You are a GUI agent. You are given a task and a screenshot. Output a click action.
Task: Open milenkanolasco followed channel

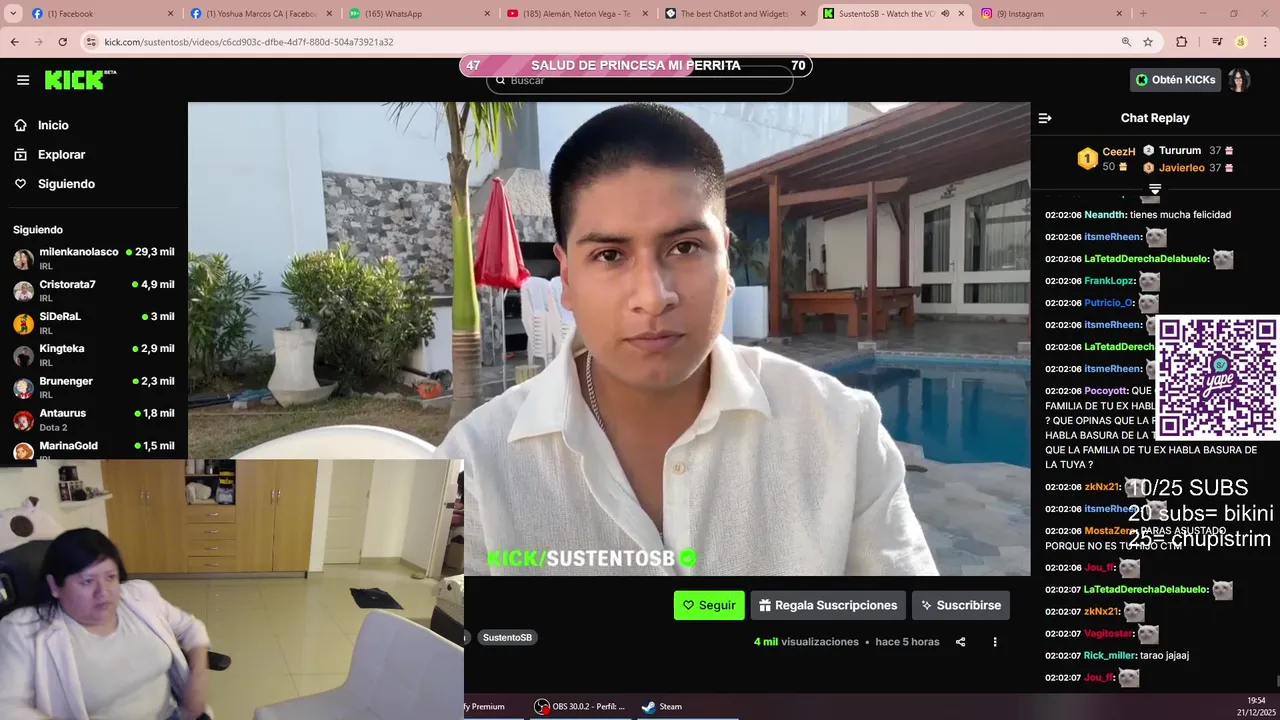tap(94, 258)
